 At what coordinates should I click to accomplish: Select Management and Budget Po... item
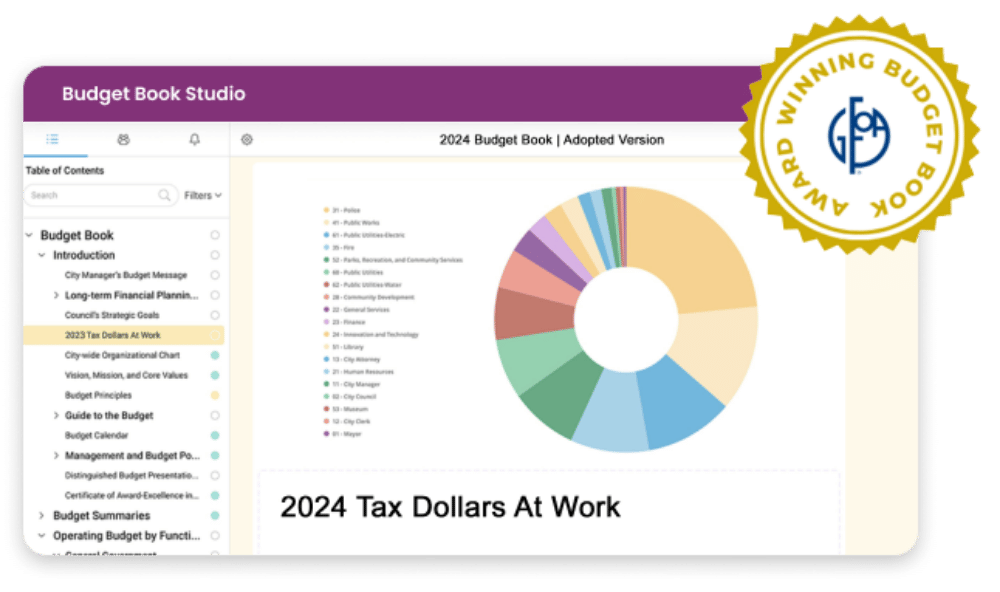click(x=132, y=455)
